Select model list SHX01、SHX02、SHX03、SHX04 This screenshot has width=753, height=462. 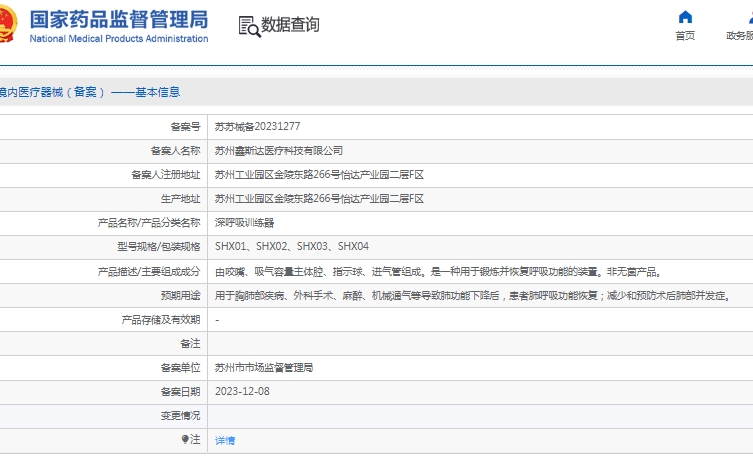point(292,246)
